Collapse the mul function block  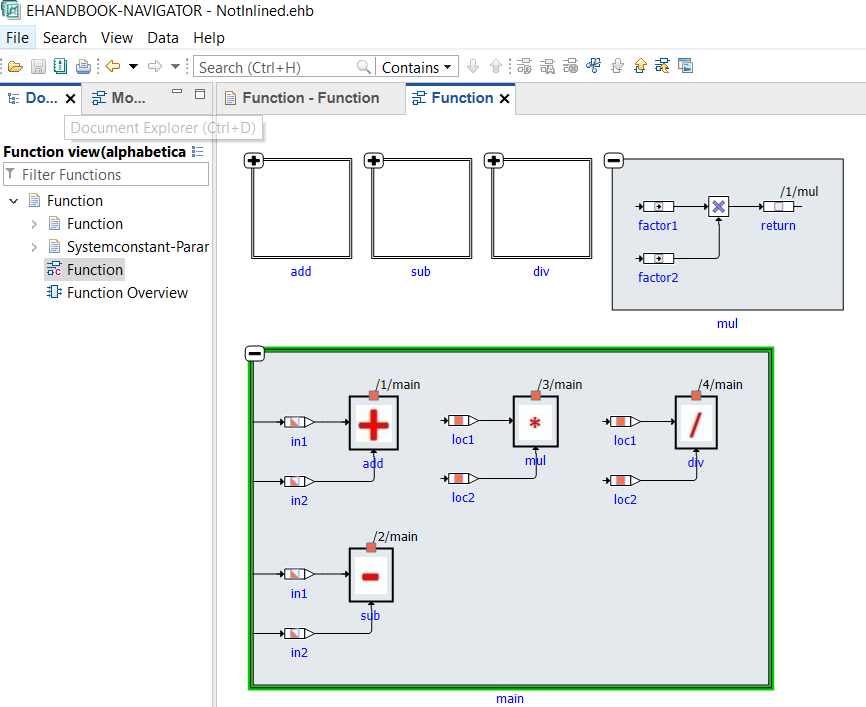(614, 161)
